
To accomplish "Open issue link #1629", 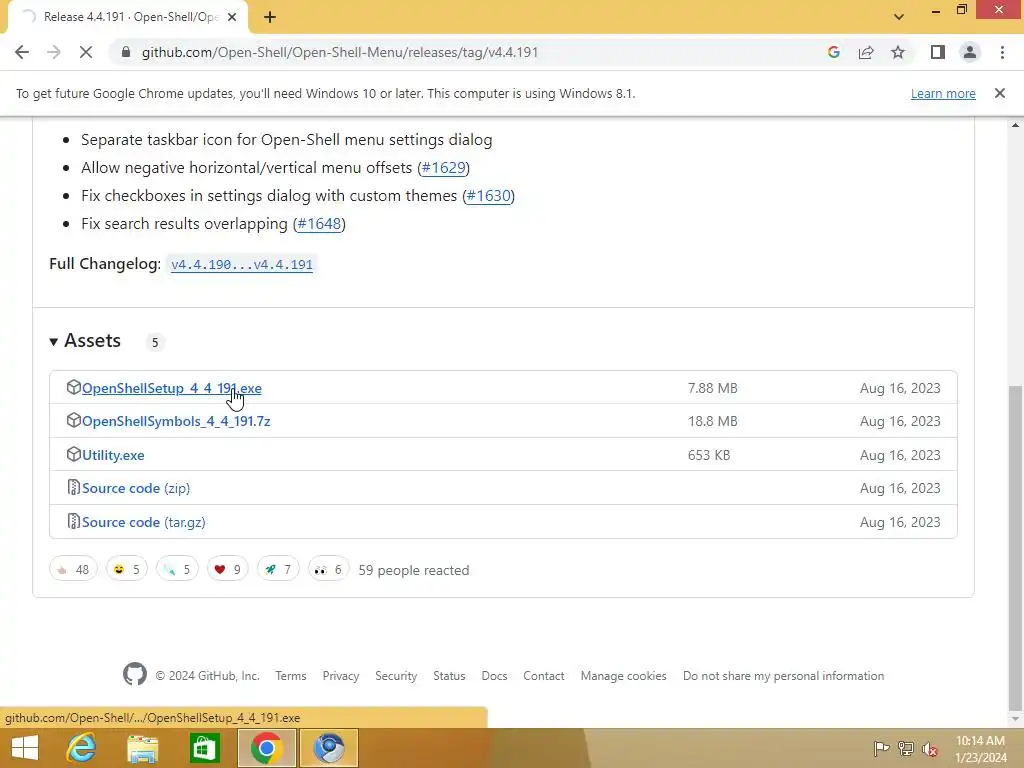I will click(443, 168).
